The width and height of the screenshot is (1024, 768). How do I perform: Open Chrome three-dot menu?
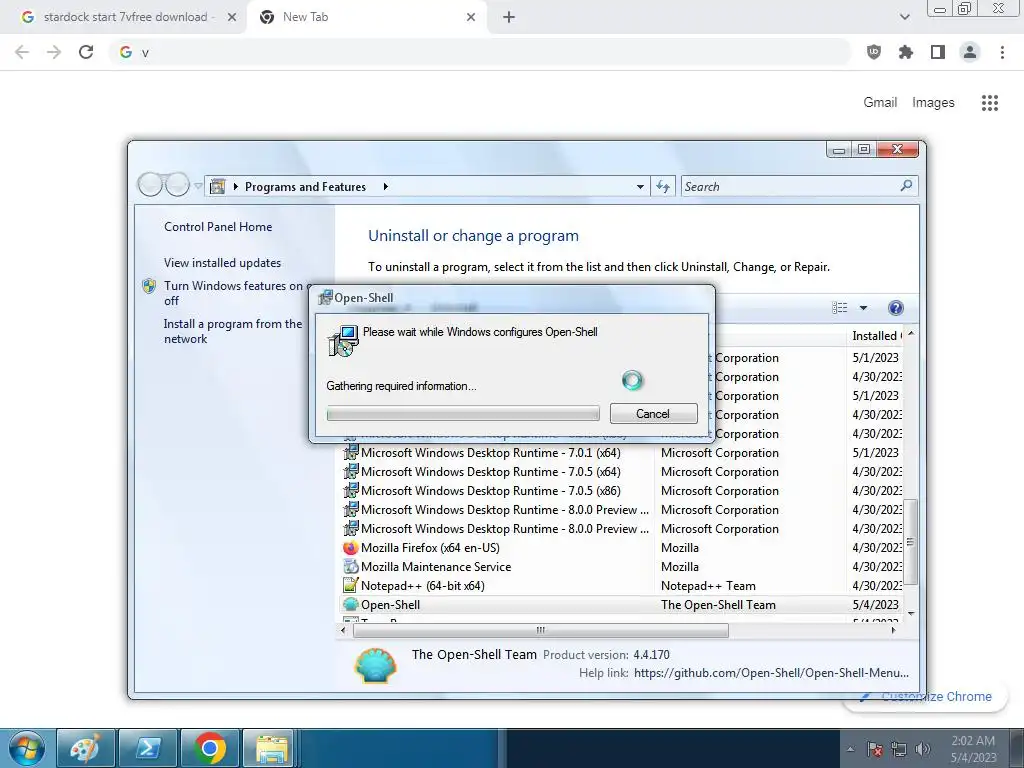pos(1002,52)
